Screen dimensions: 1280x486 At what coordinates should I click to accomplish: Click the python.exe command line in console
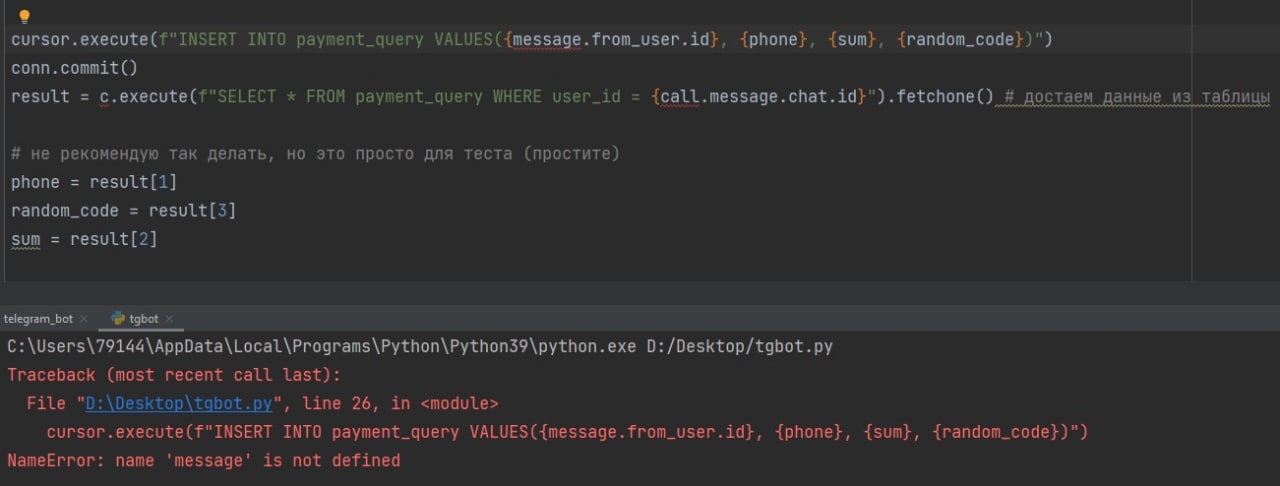click(x=420, y=347)
